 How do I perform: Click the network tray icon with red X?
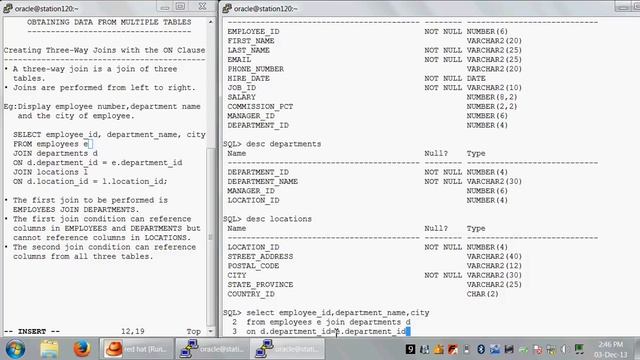538,350
